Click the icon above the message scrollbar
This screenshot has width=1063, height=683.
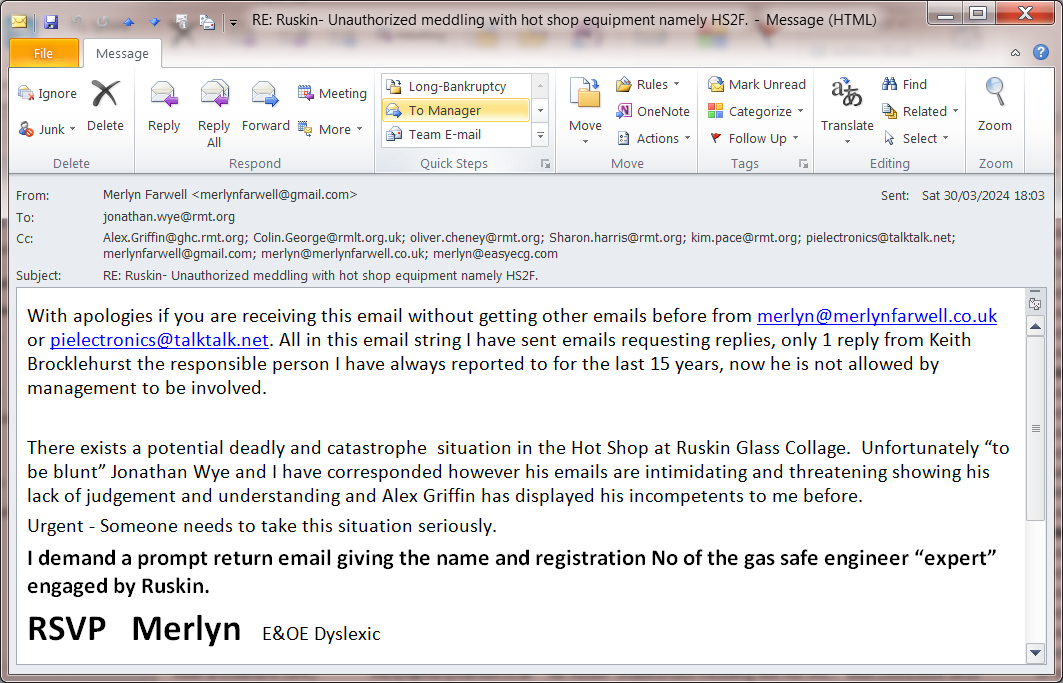click(1035, 303)
